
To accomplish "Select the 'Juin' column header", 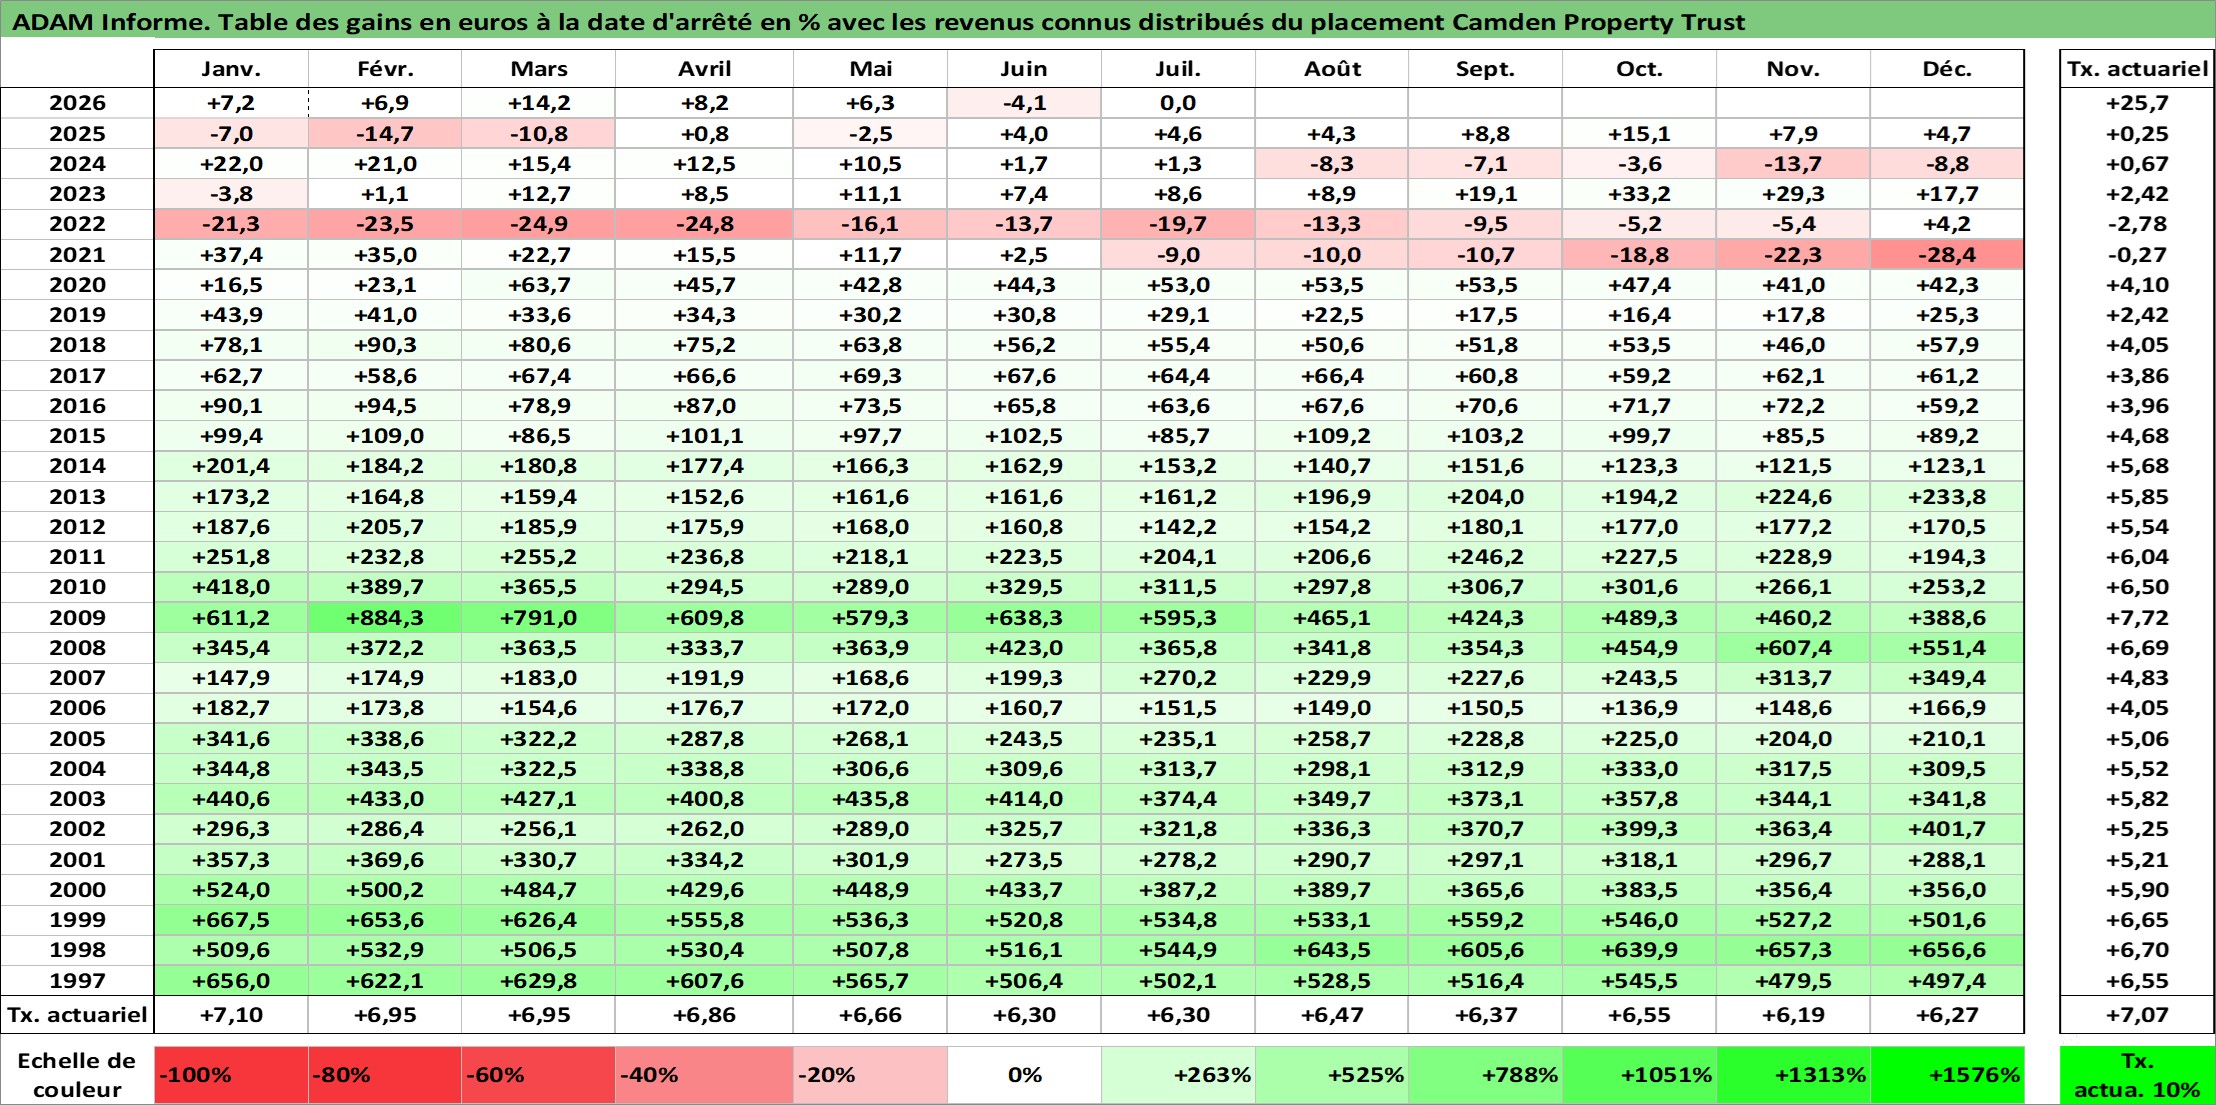I will (1024, 69).
